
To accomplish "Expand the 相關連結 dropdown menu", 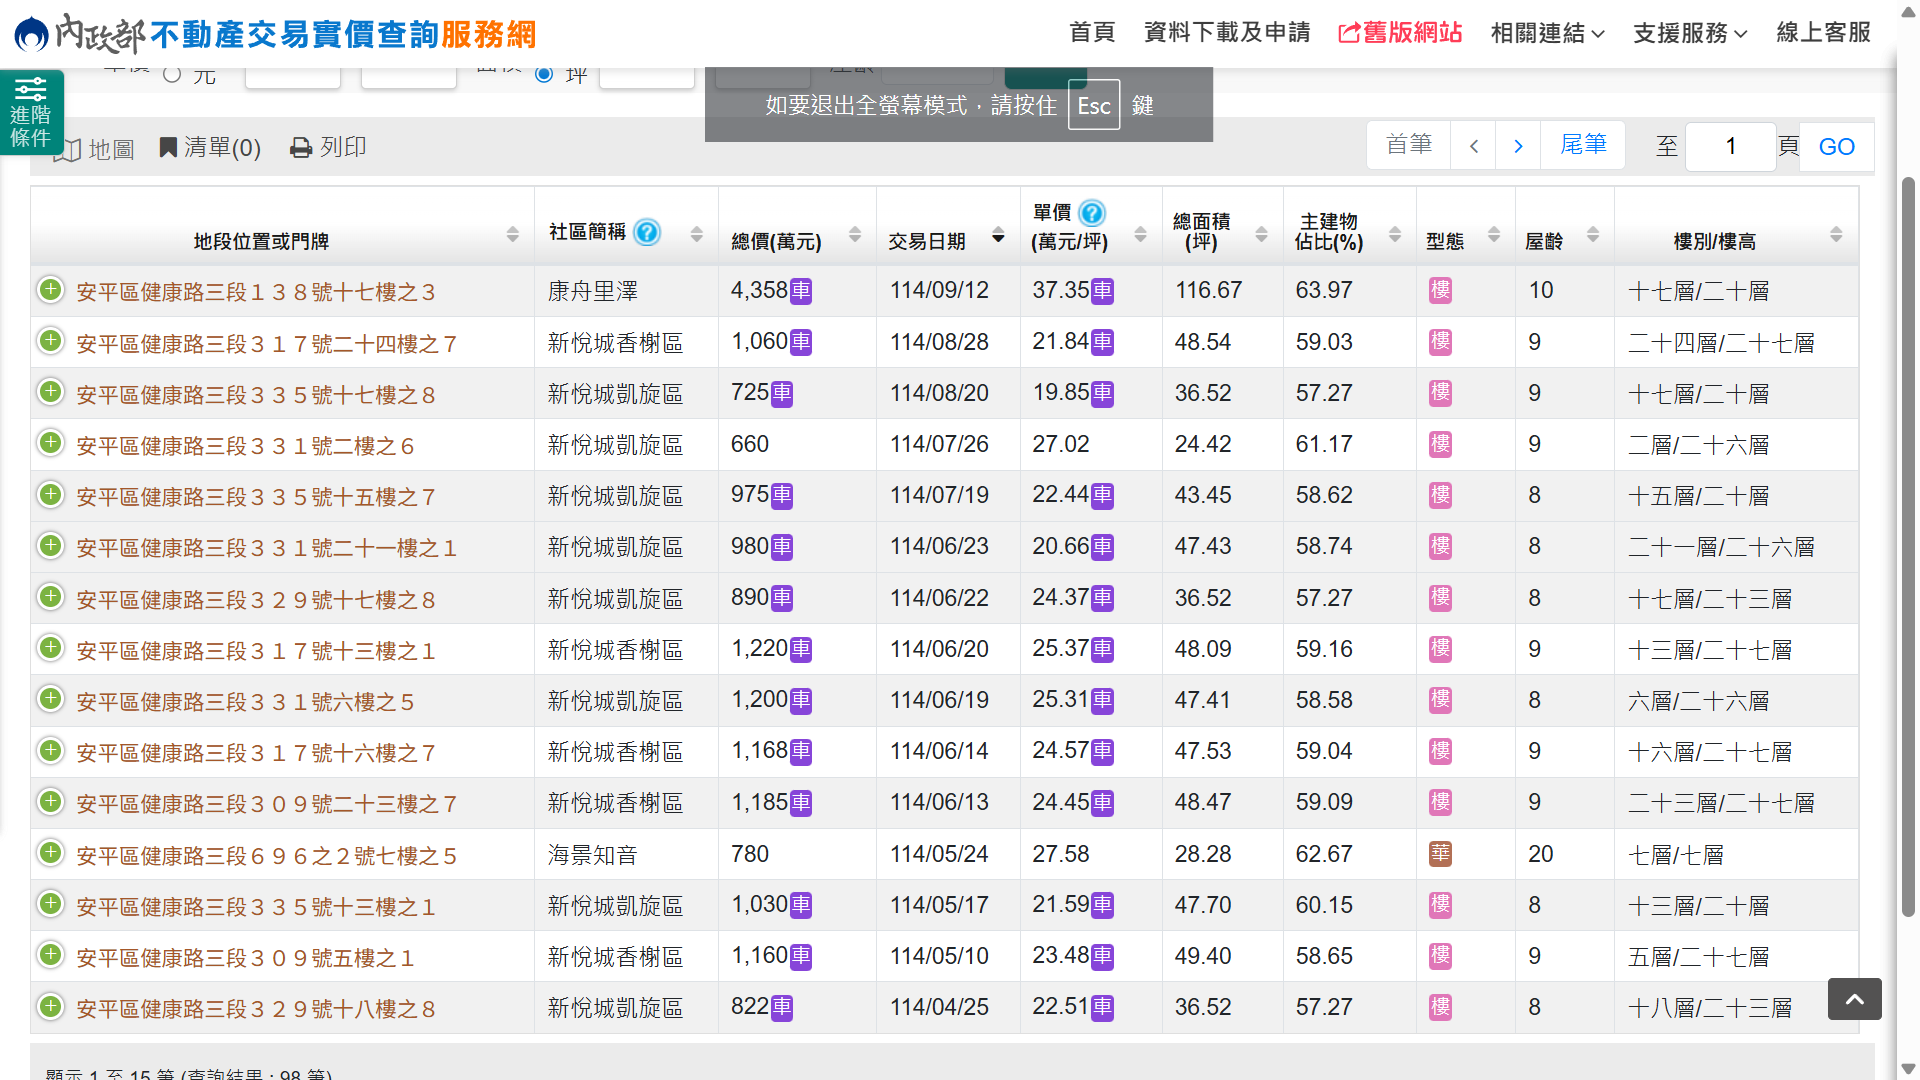I will click(1547, 33).
